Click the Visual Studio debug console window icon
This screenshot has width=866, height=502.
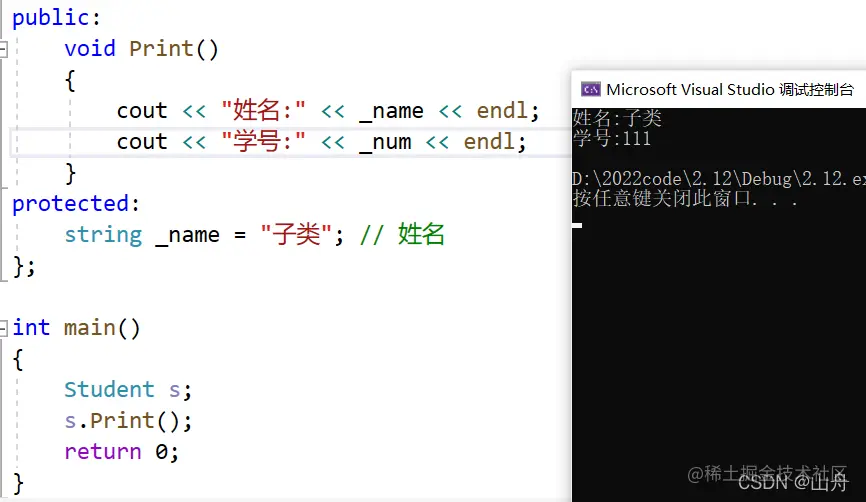tap(590, 89)
